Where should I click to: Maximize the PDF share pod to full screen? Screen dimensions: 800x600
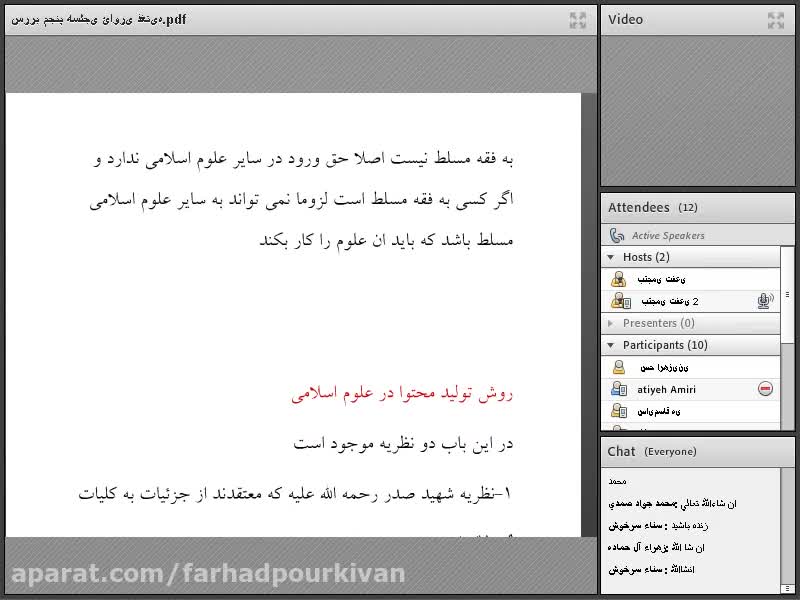click(x=577, y=20)
